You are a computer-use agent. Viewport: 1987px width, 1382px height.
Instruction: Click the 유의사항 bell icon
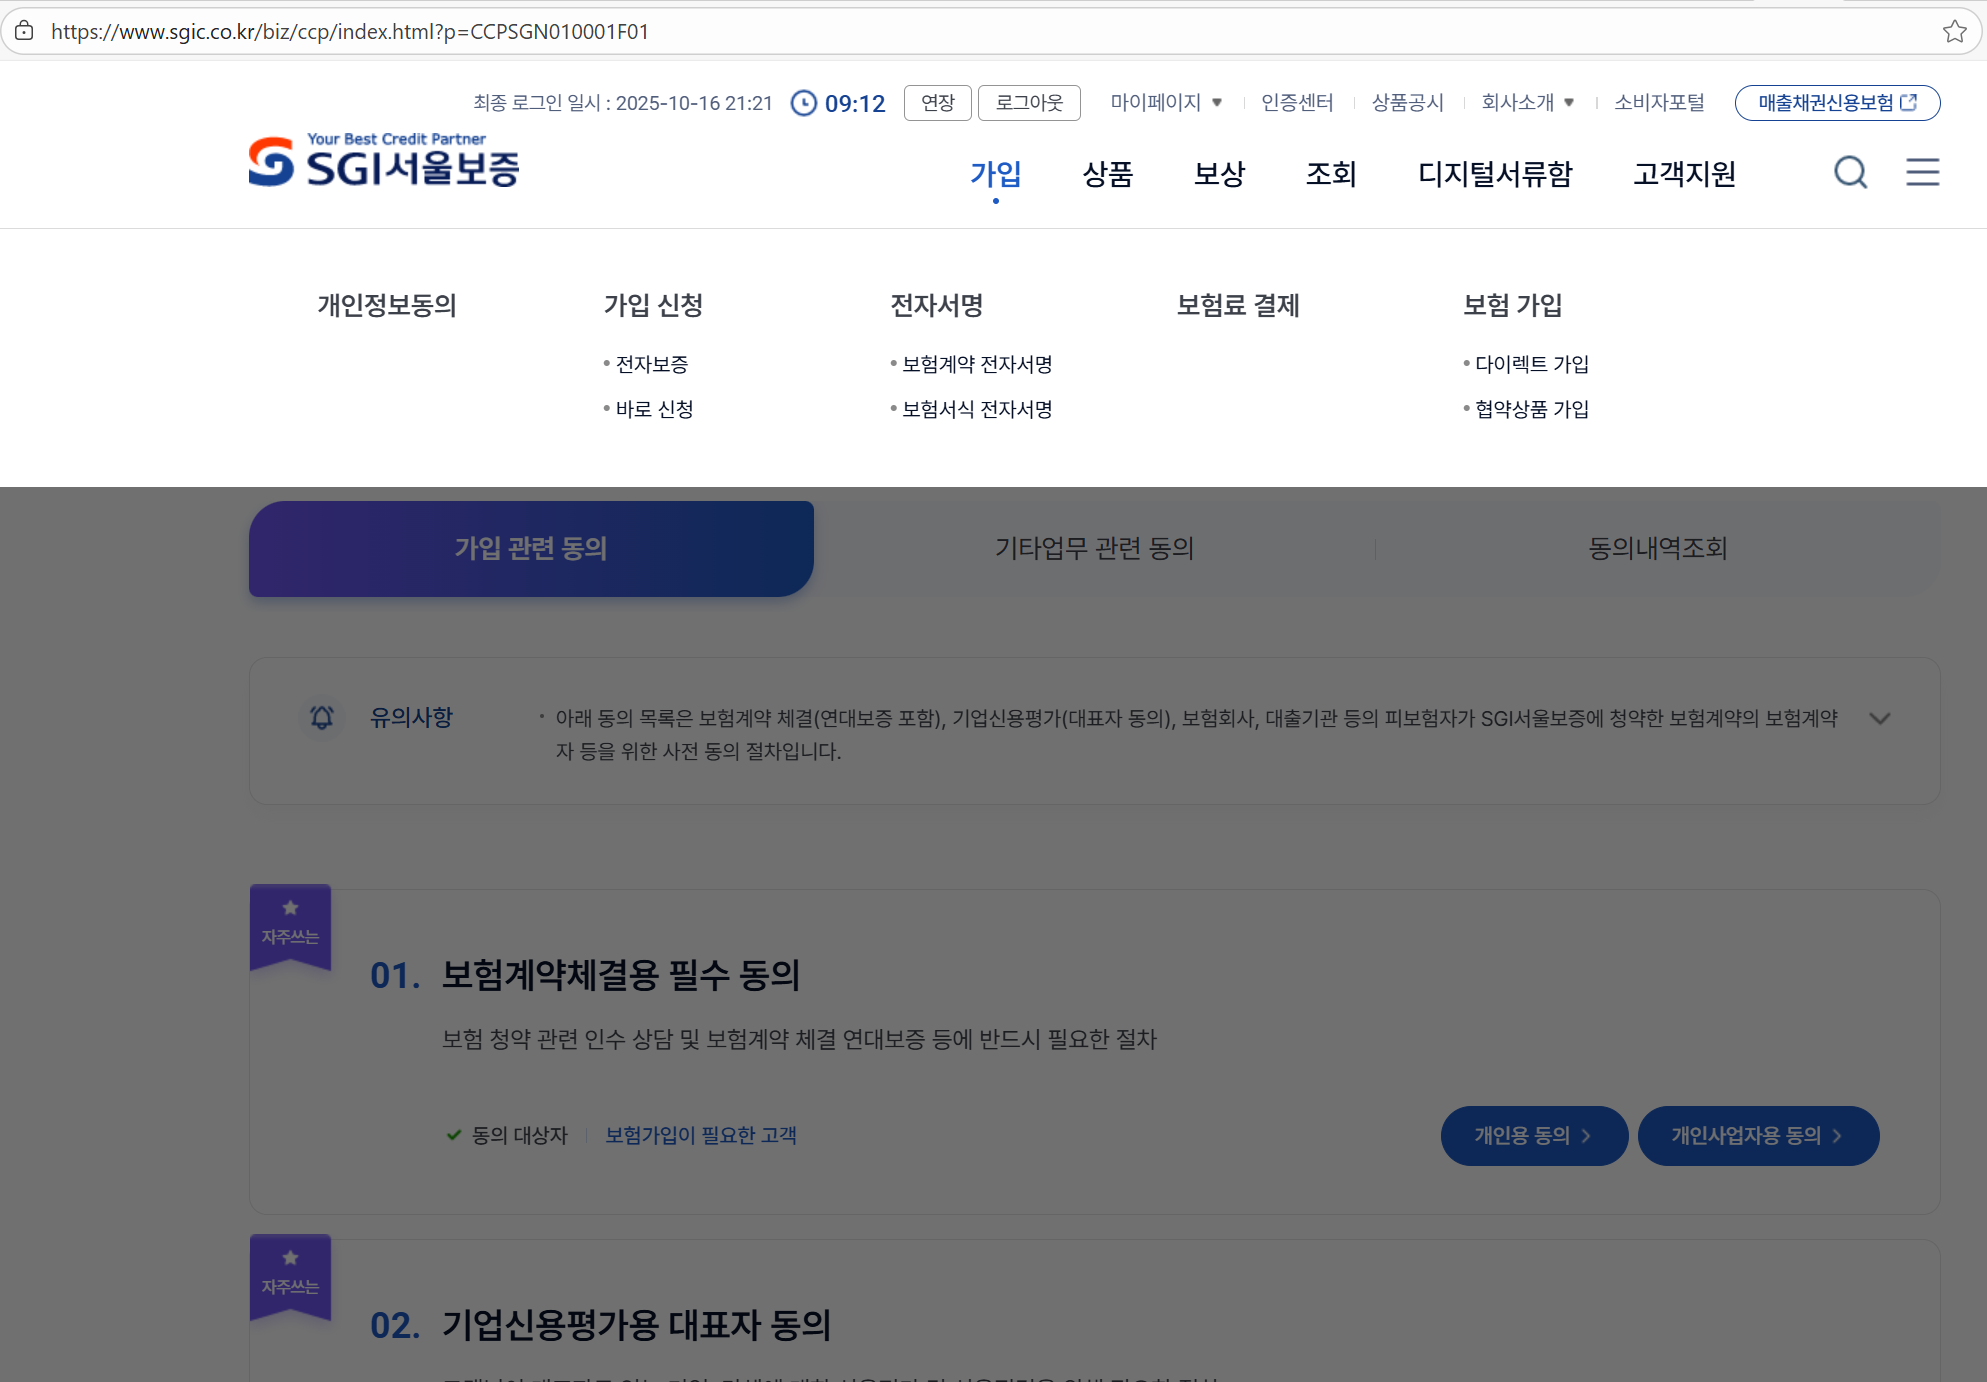pyautogui.click(x=322, y=717)
